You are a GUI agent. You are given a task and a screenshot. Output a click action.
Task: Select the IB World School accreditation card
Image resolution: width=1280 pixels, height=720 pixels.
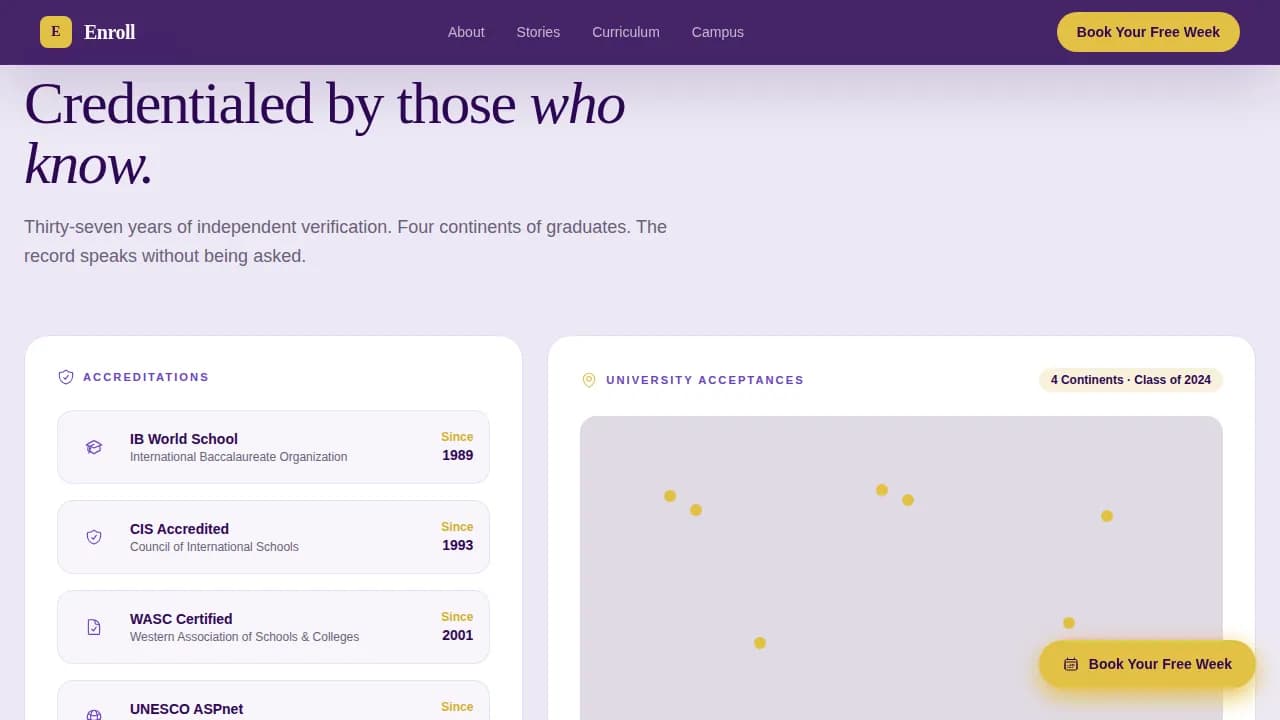coord(273,447)
